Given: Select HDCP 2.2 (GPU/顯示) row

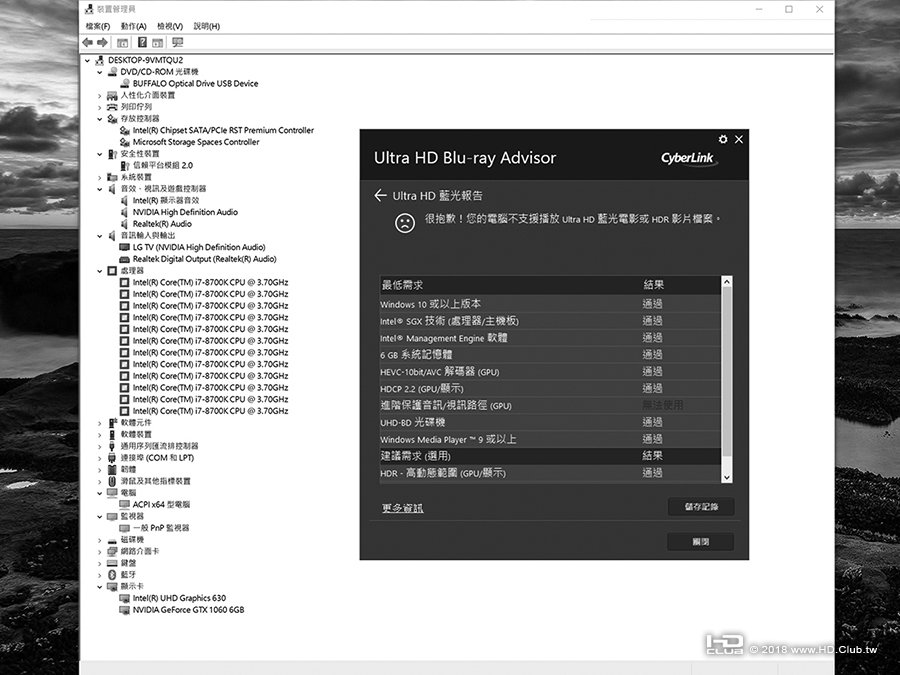Looking at the screenshot, I should pos(550,389).
